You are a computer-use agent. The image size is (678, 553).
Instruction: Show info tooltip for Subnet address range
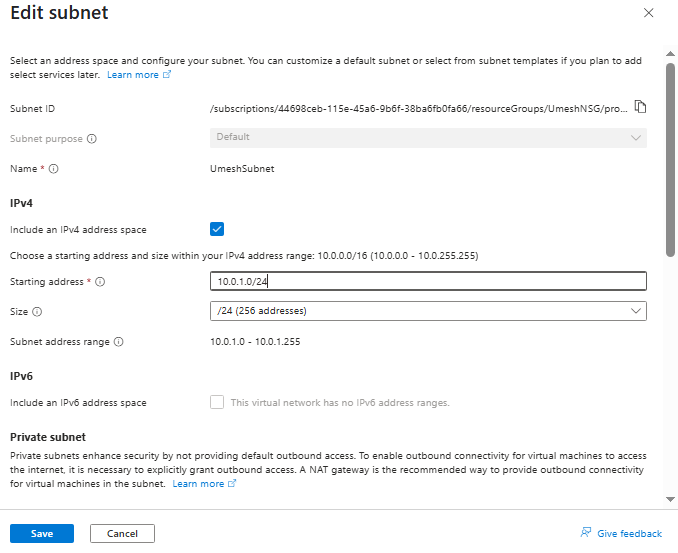pyautogui.click(x=118, y=342)
